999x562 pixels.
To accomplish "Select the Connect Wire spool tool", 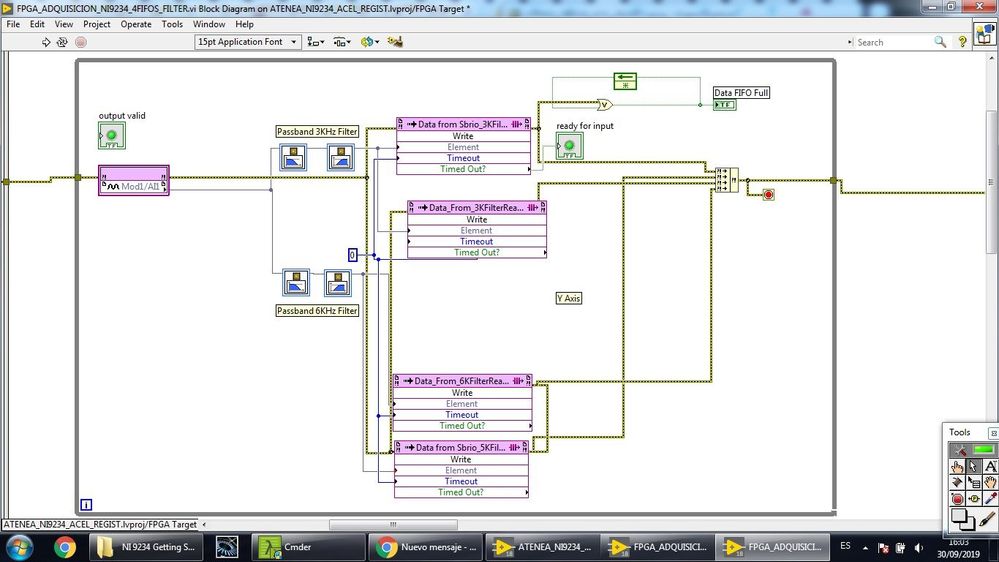I will pos(957,482).
